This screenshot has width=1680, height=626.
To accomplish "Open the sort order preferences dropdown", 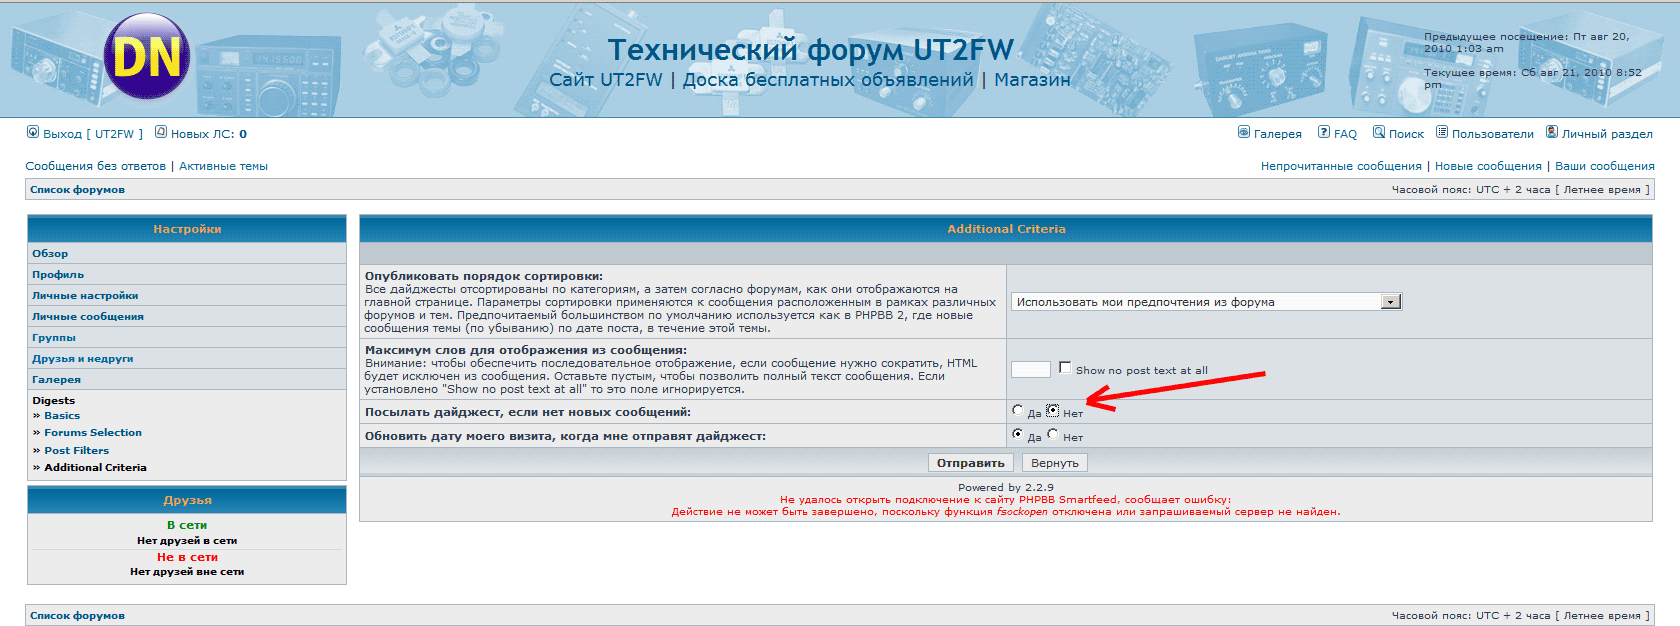I will tap(1390, 302).
